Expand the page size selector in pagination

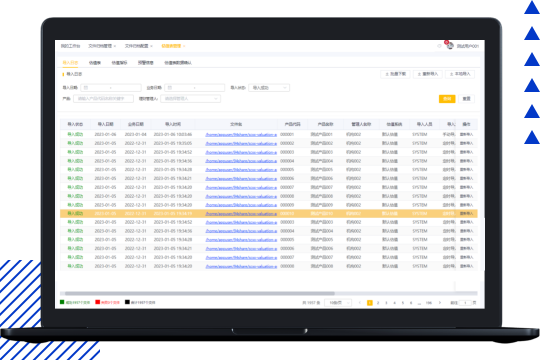pos(338,302)
